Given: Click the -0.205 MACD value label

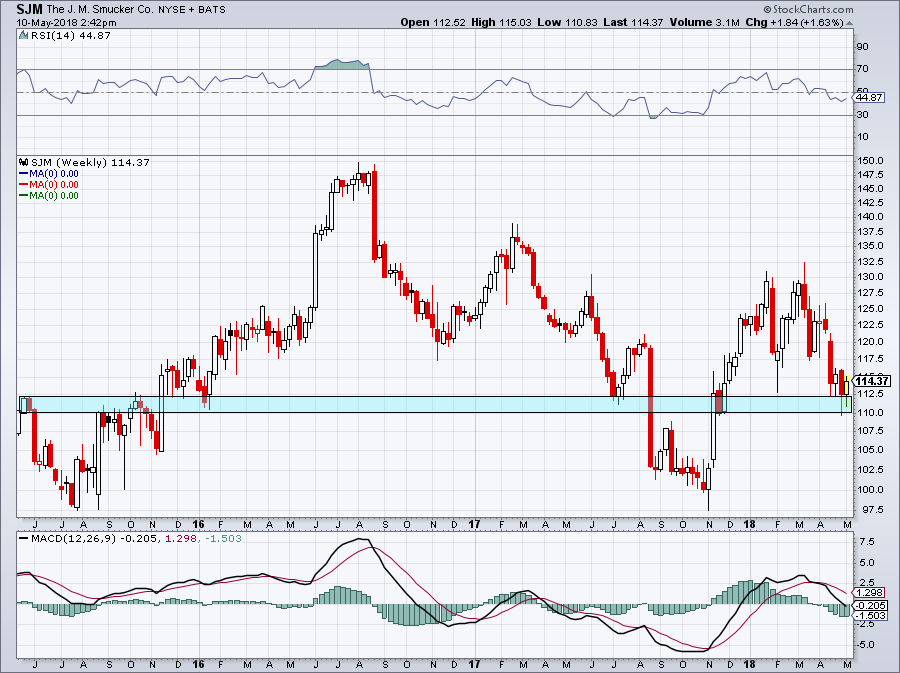Looking at the screenshot, I should [872, 607].
